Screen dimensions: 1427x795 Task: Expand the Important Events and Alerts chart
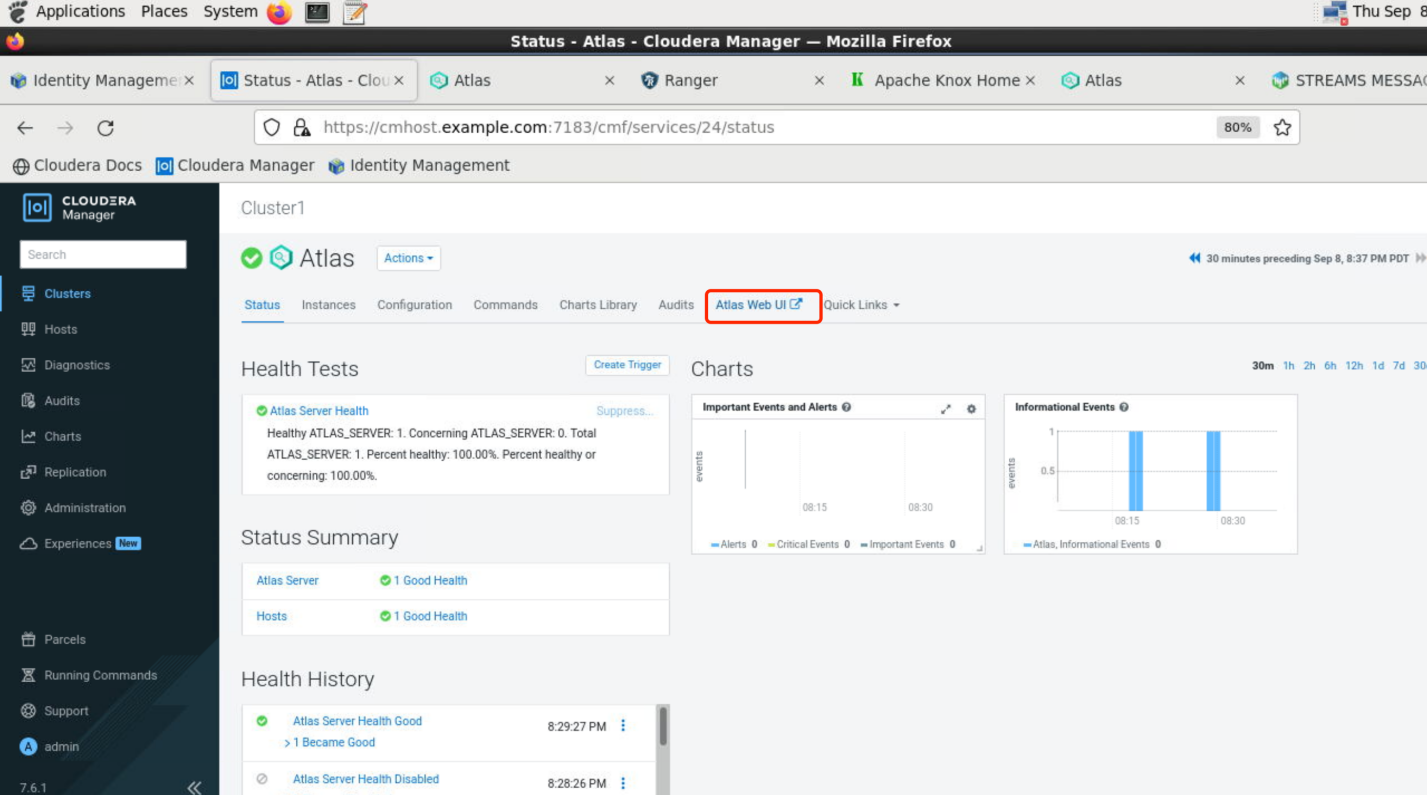pos(946,409)
